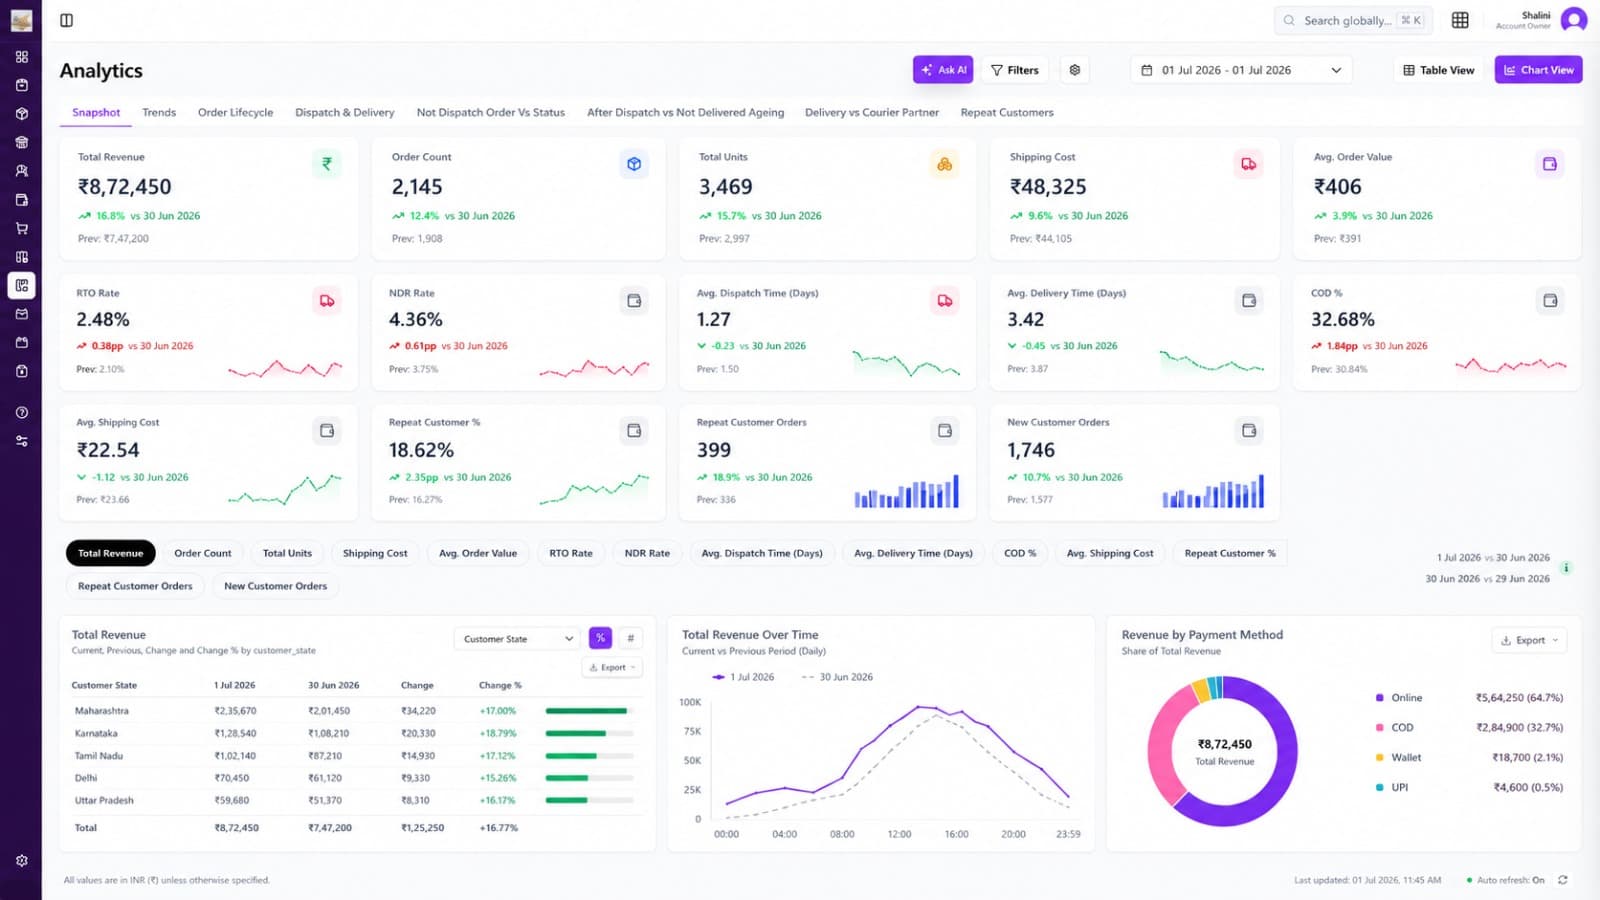Toggle the sidebar panel collapse icon
Viewport: 1600px width, 900px height.
point(66,20)
